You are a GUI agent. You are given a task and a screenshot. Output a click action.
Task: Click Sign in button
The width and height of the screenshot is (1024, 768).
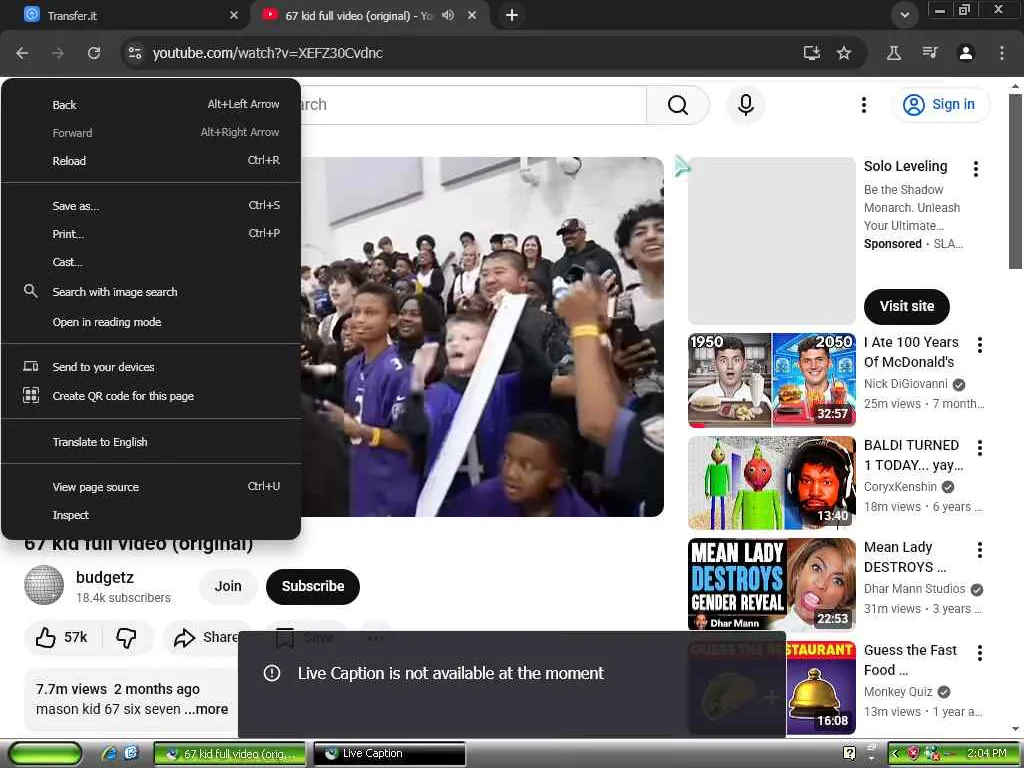tap(941, 104)
